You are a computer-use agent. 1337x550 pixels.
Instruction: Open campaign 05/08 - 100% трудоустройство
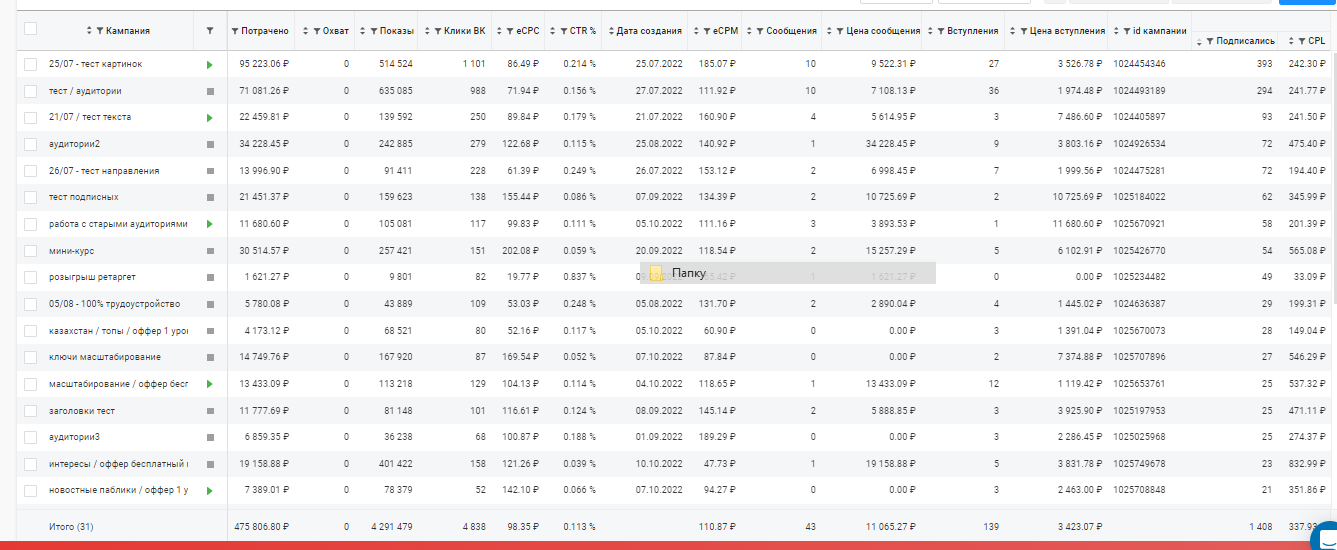coord(114,304)
